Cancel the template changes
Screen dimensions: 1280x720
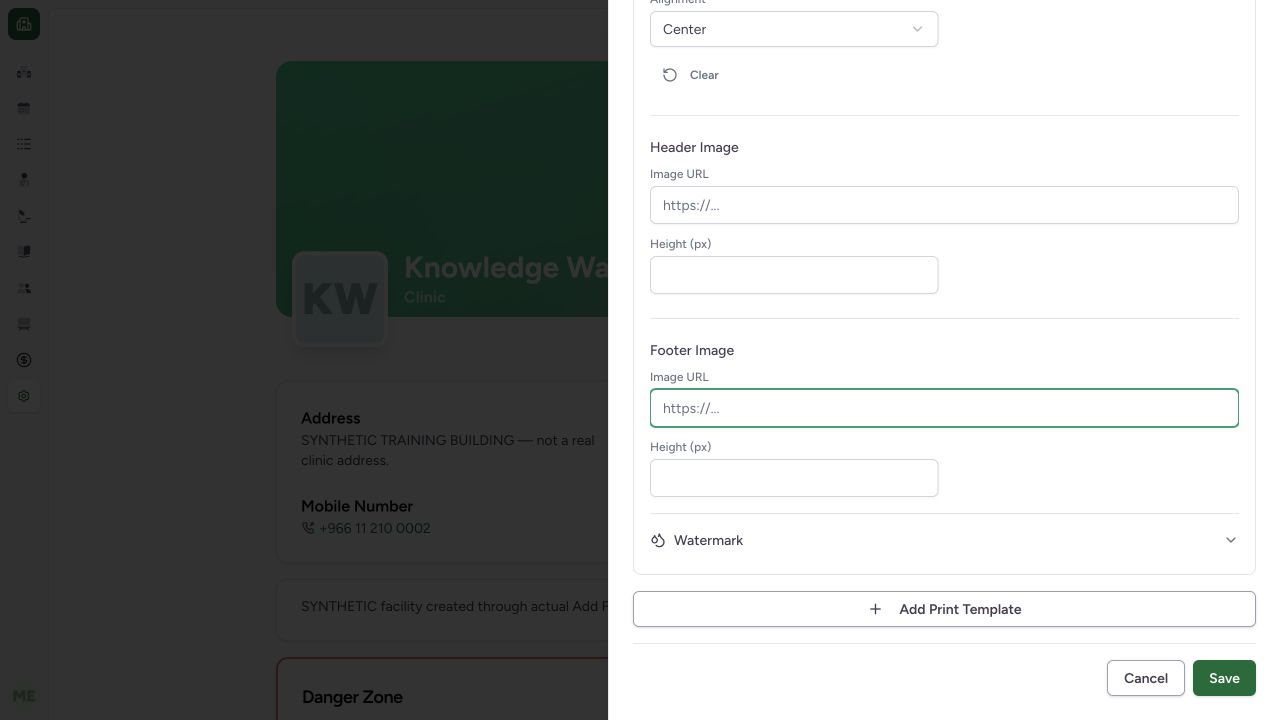click(x=1146, y=678)
